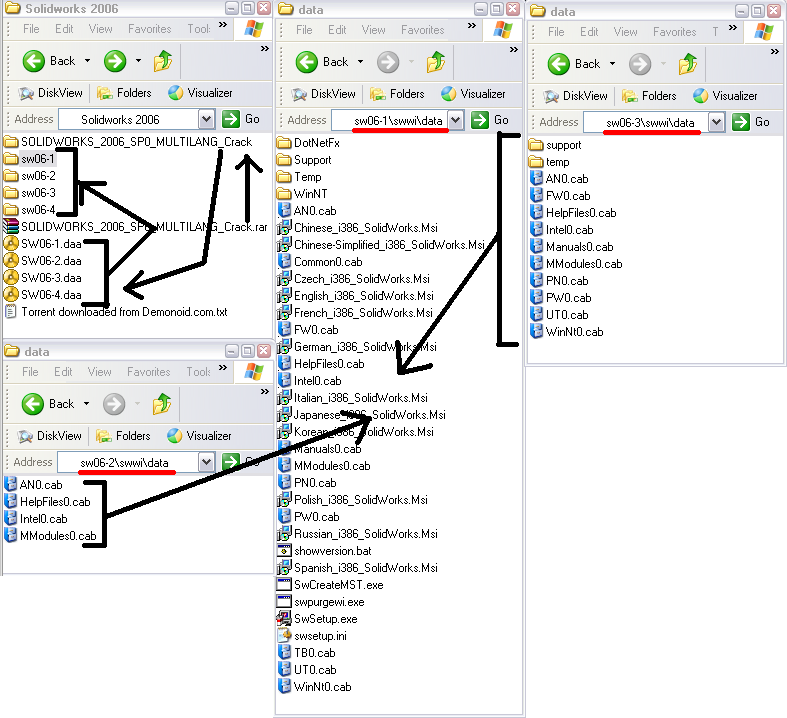Image resolution: width=787 pixels, height=718 pixels.
Task: Expand address dropdown showing sw06-3\swwi\data
Action: (716, 122)
